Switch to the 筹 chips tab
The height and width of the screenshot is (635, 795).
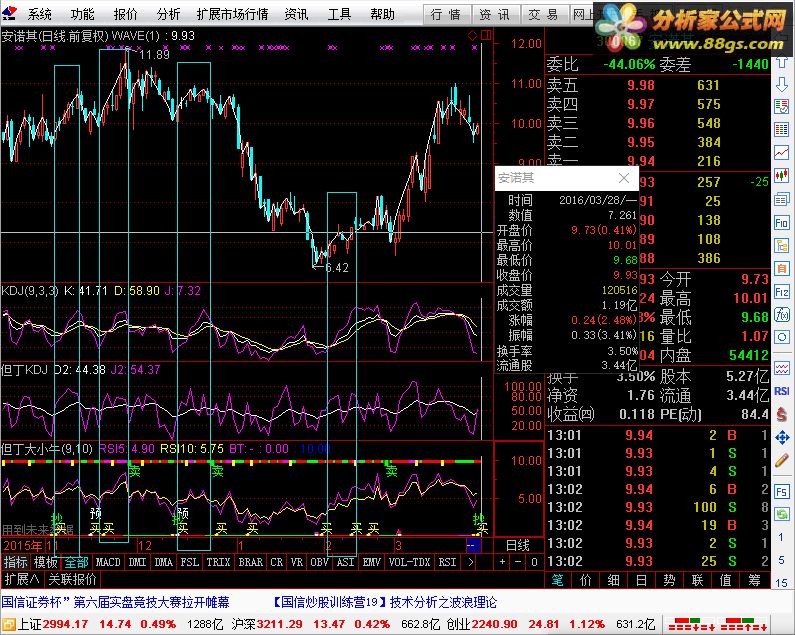click(754, 580)
